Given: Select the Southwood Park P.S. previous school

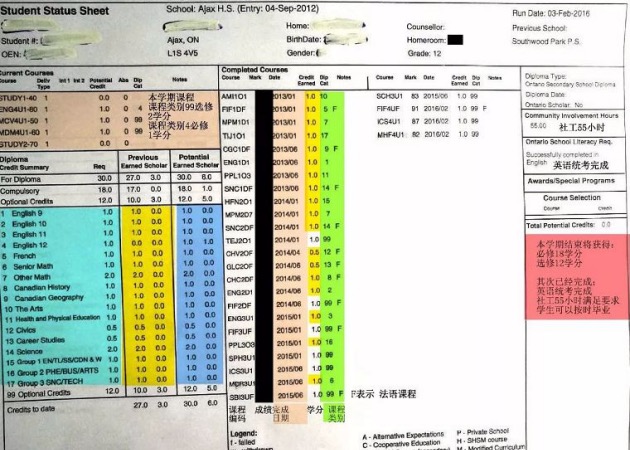Looking at the screenshot, I should coord(546,41).
